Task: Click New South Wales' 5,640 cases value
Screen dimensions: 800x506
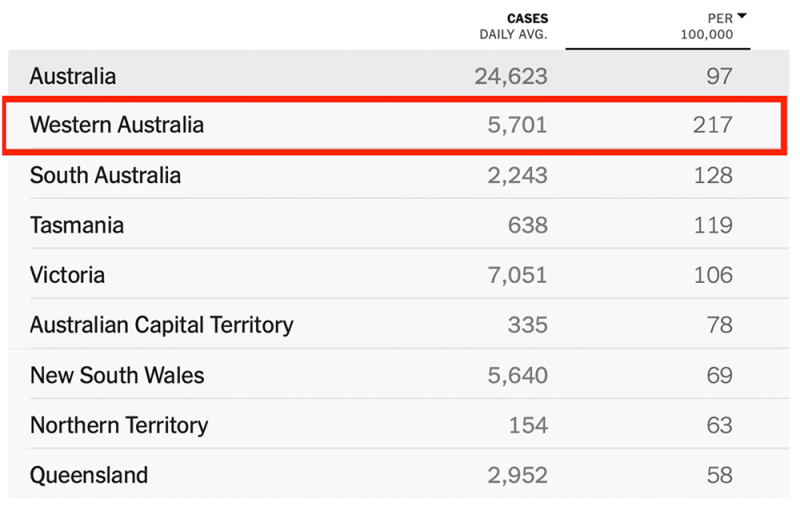Action: pyautogui.click(x=517, y=375)
